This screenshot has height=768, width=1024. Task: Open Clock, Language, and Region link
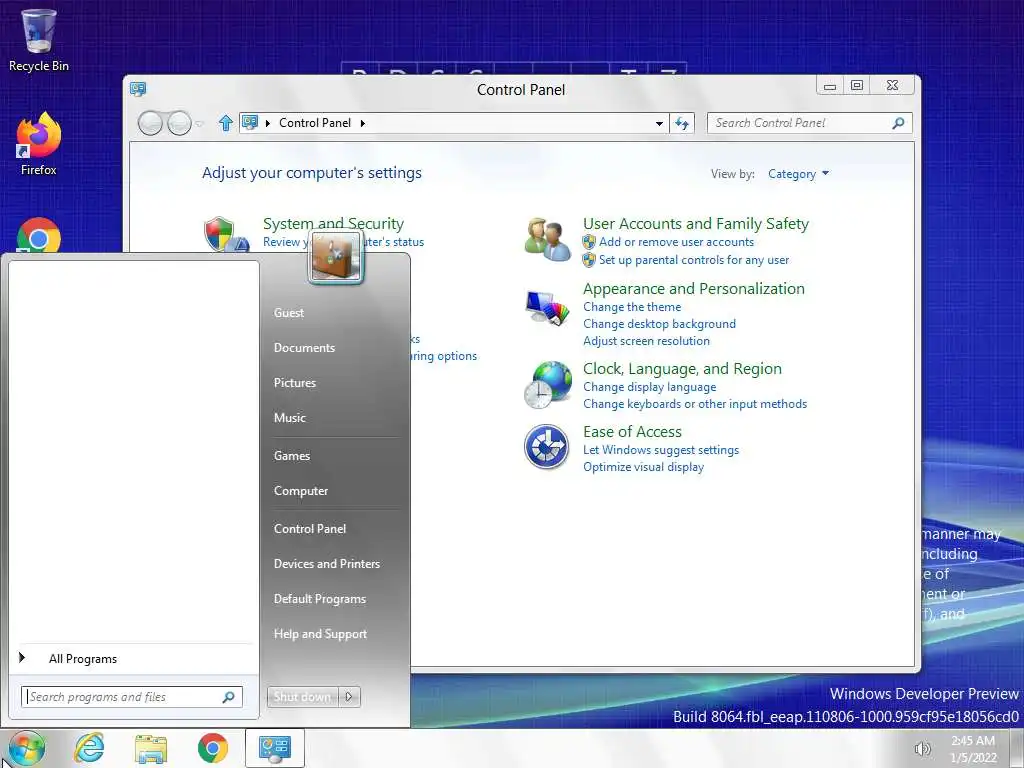tap(682, 369)
